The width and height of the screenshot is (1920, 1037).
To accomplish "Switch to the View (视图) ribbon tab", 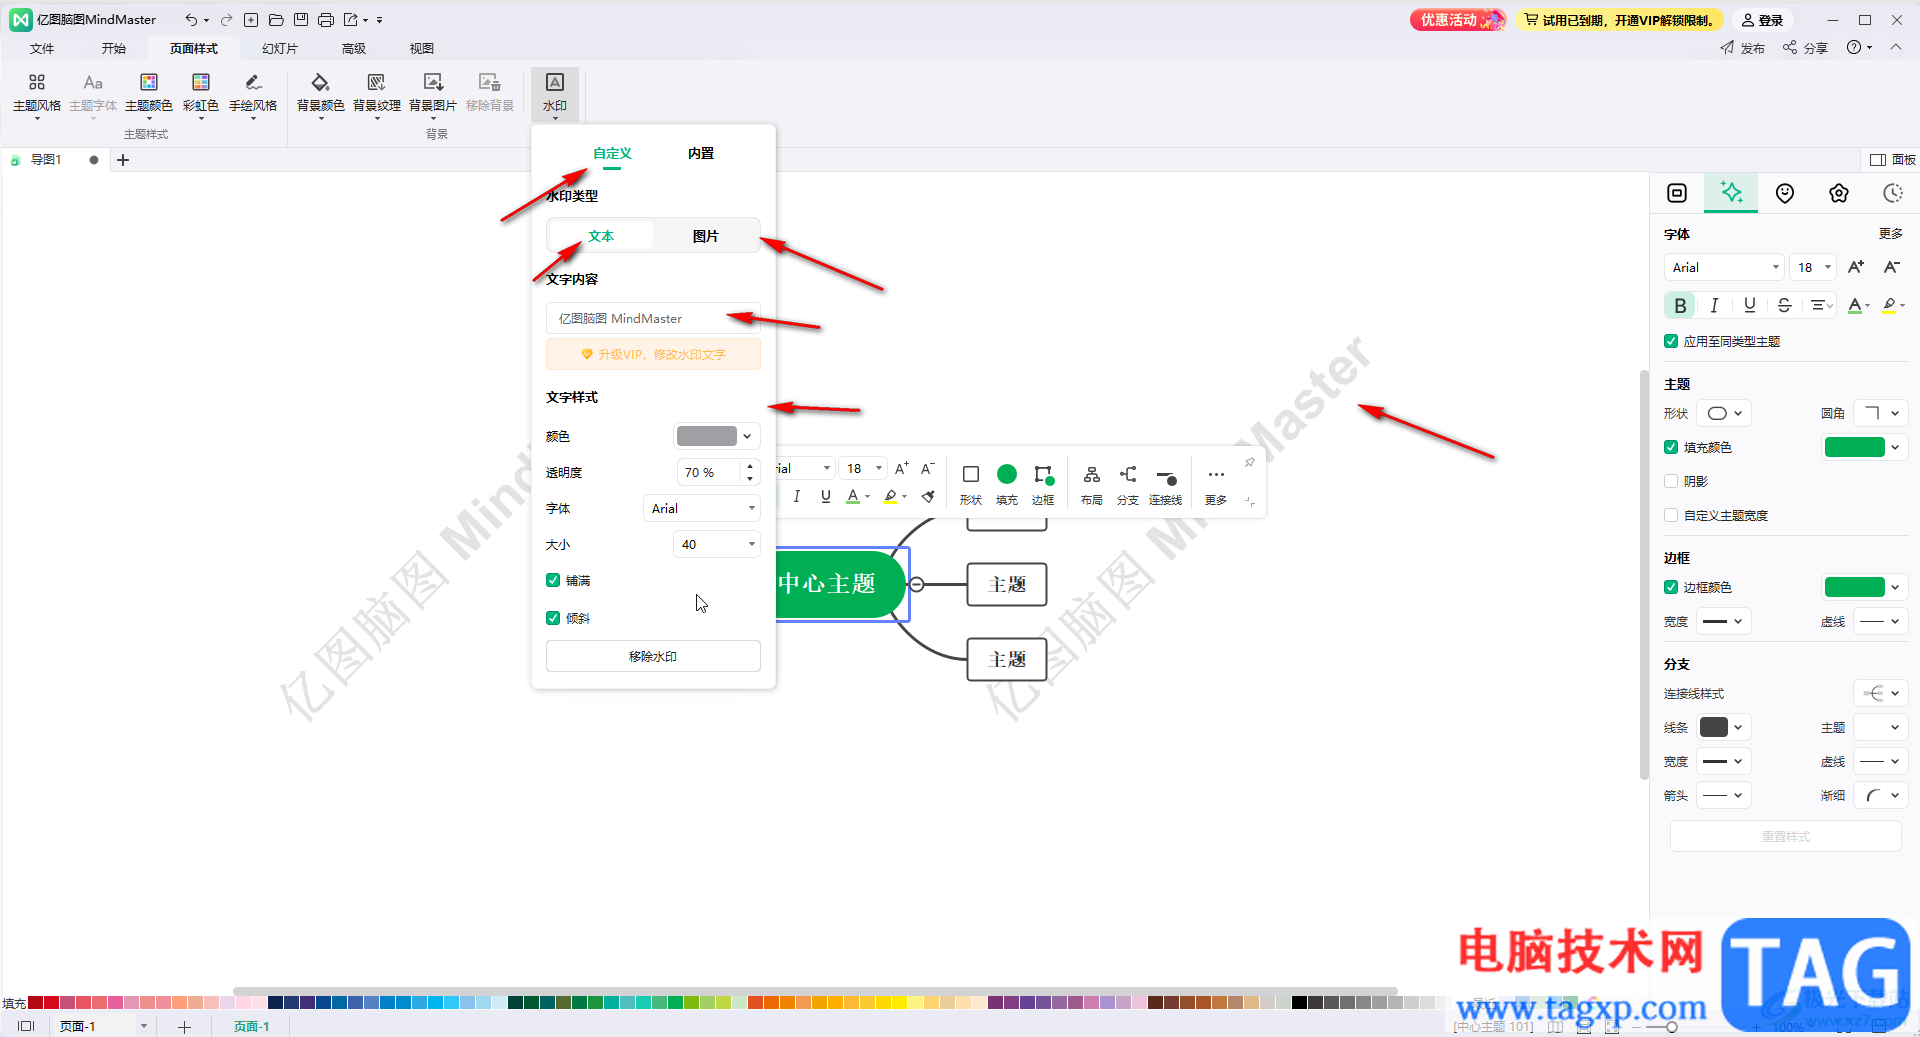I will click(422, 48).
